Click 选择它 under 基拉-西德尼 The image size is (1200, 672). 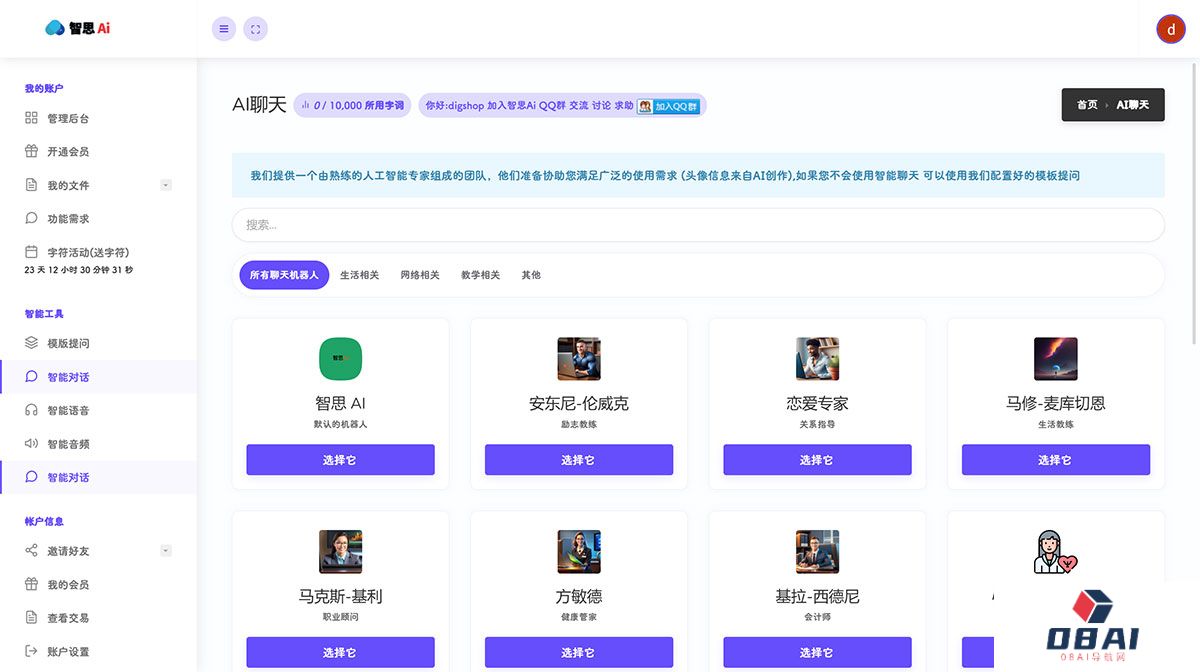817,652
